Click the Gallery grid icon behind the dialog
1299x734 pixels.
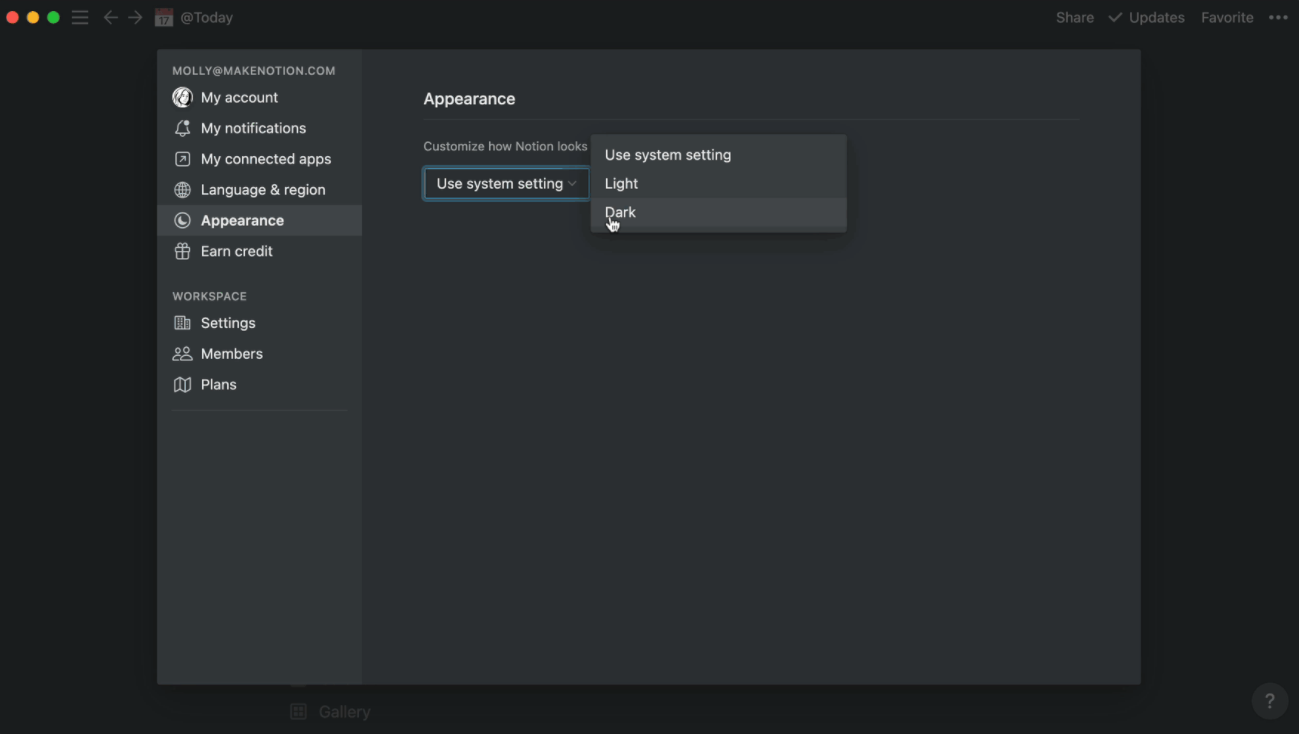(298, 712)
